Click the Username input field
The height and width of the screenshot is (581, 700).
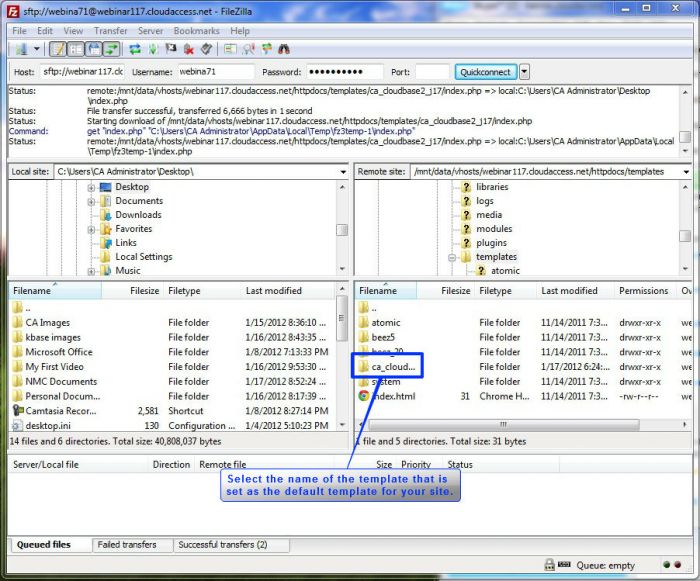tap(216, 71)
